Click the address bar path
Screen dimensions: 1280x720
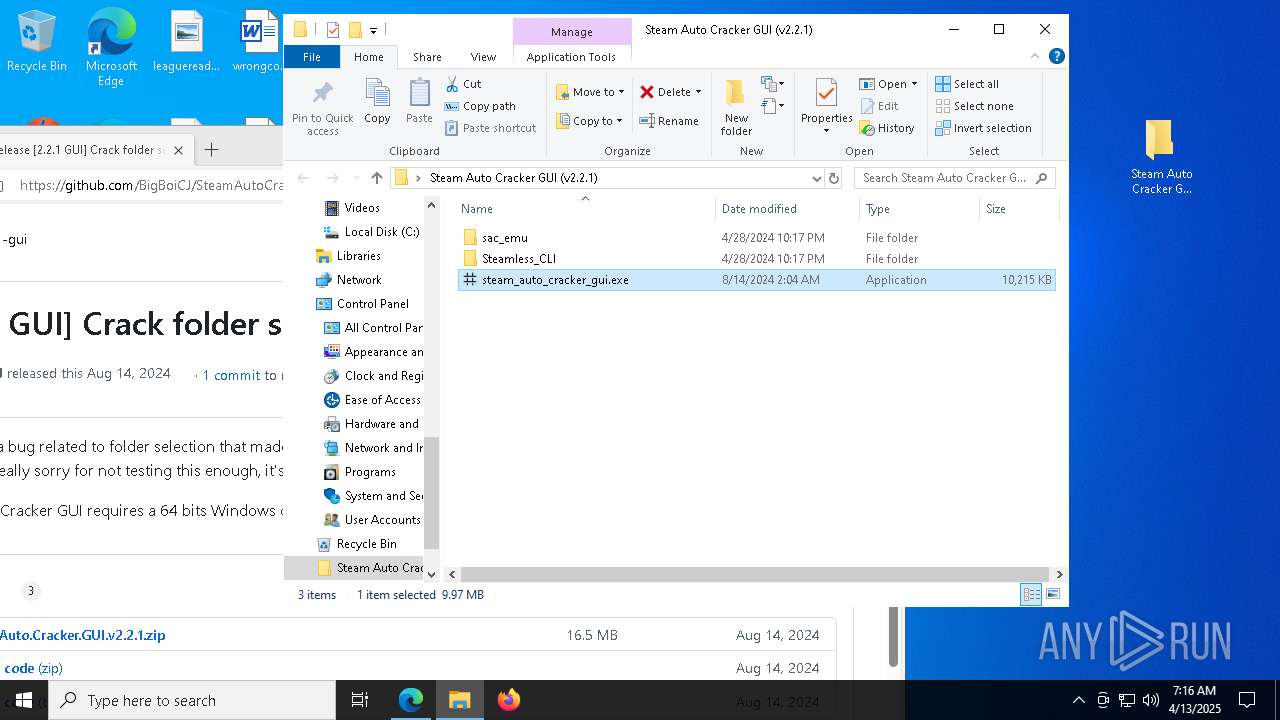tap(513, 178)
